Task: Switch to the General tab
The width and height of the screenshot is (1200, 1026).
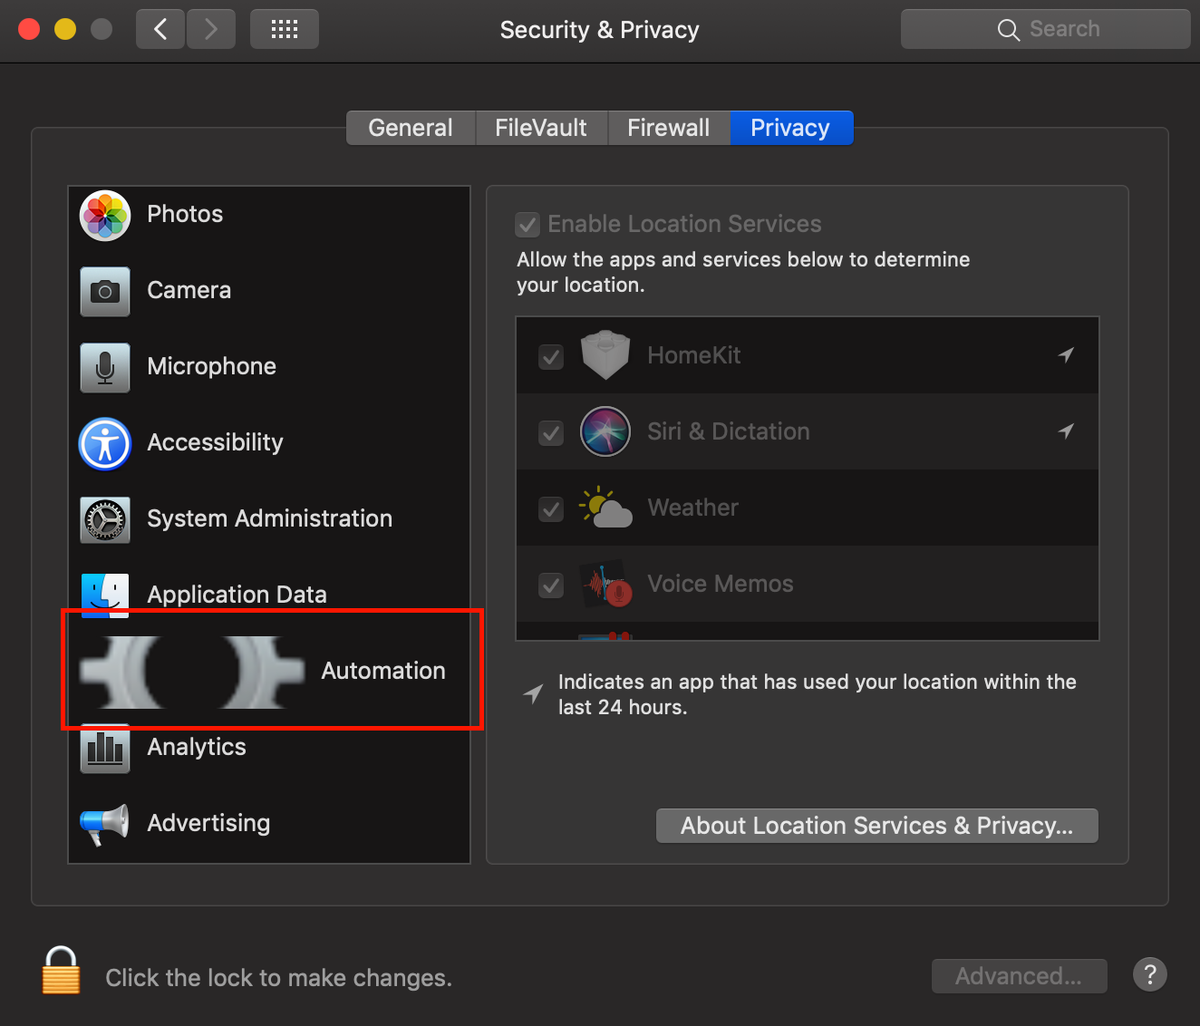Action: click(410, 128)
